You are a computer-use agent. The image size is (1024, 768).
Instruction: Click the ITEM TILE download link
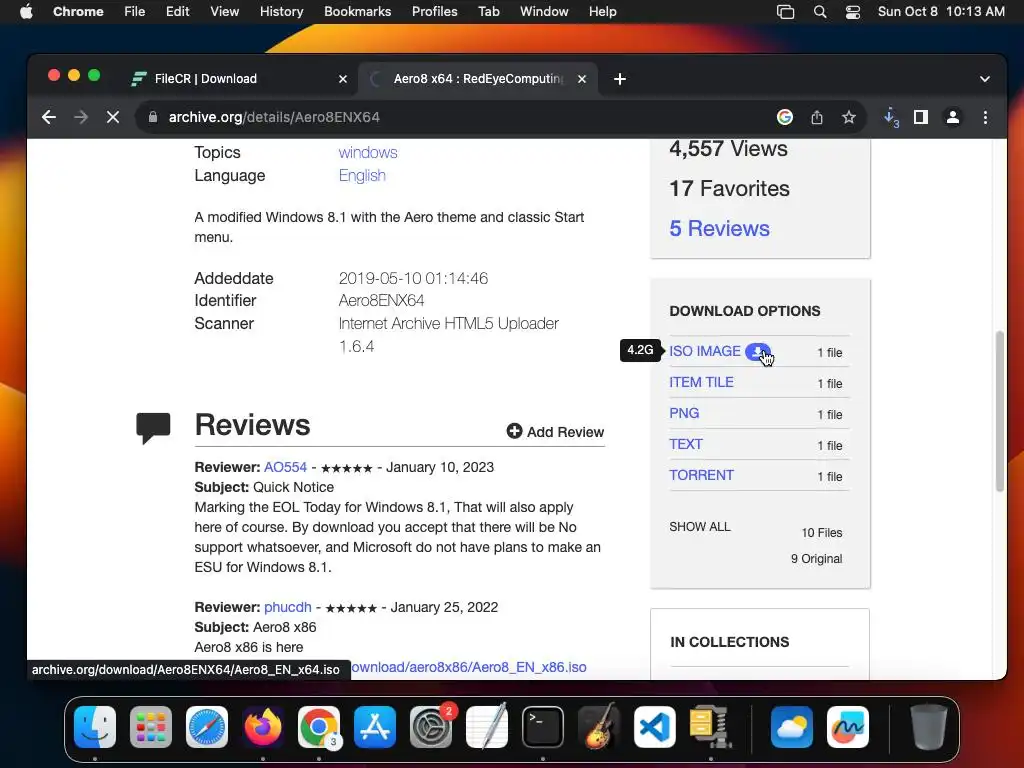tap(701, 382)
